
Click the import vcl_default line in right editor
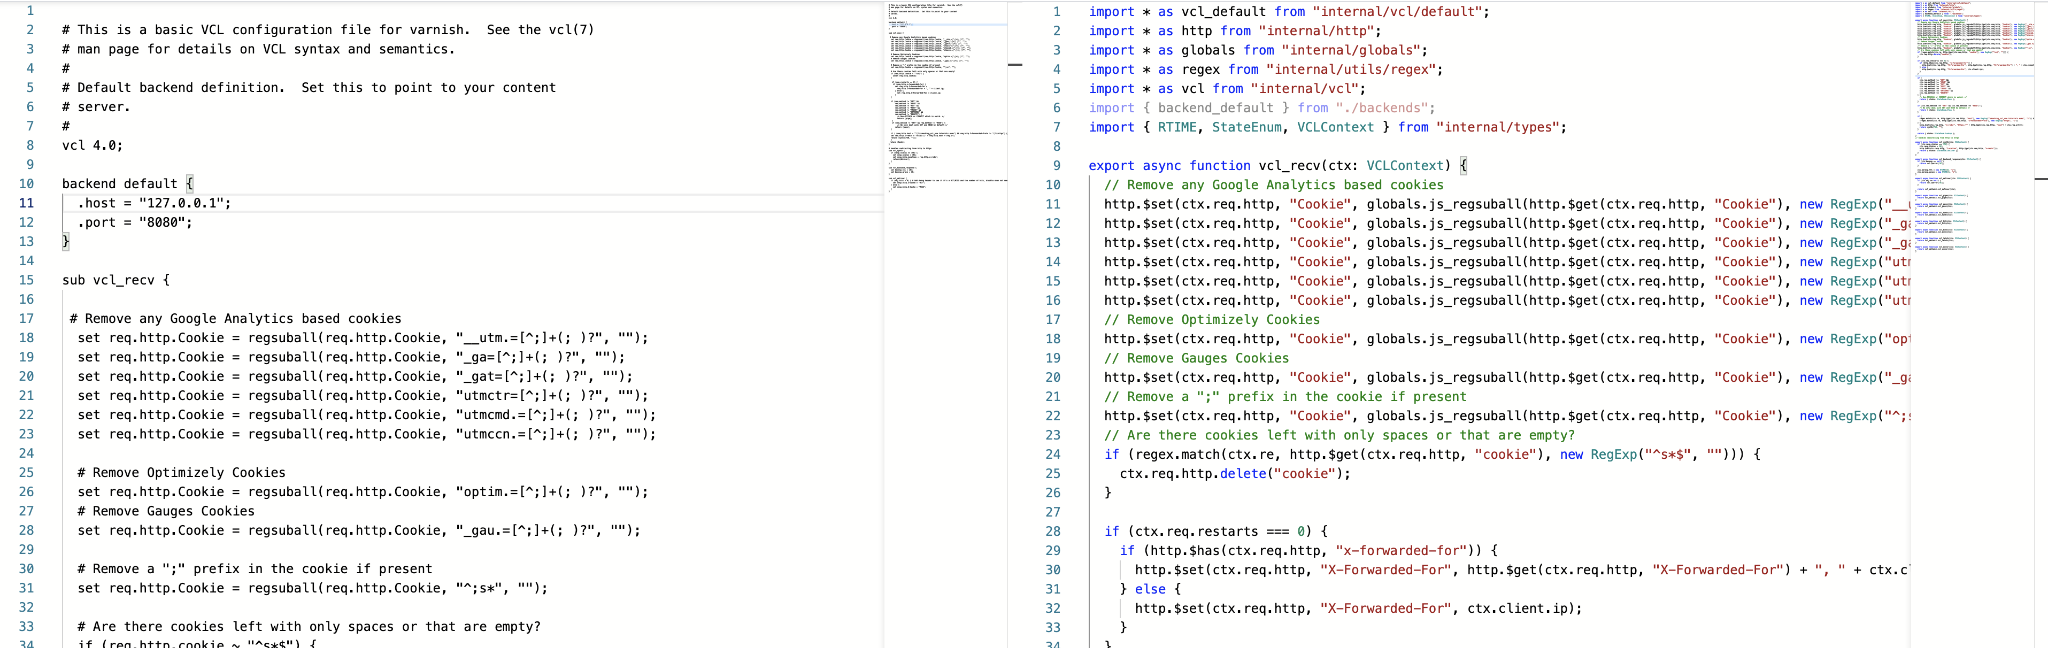tap(1289, 12)
